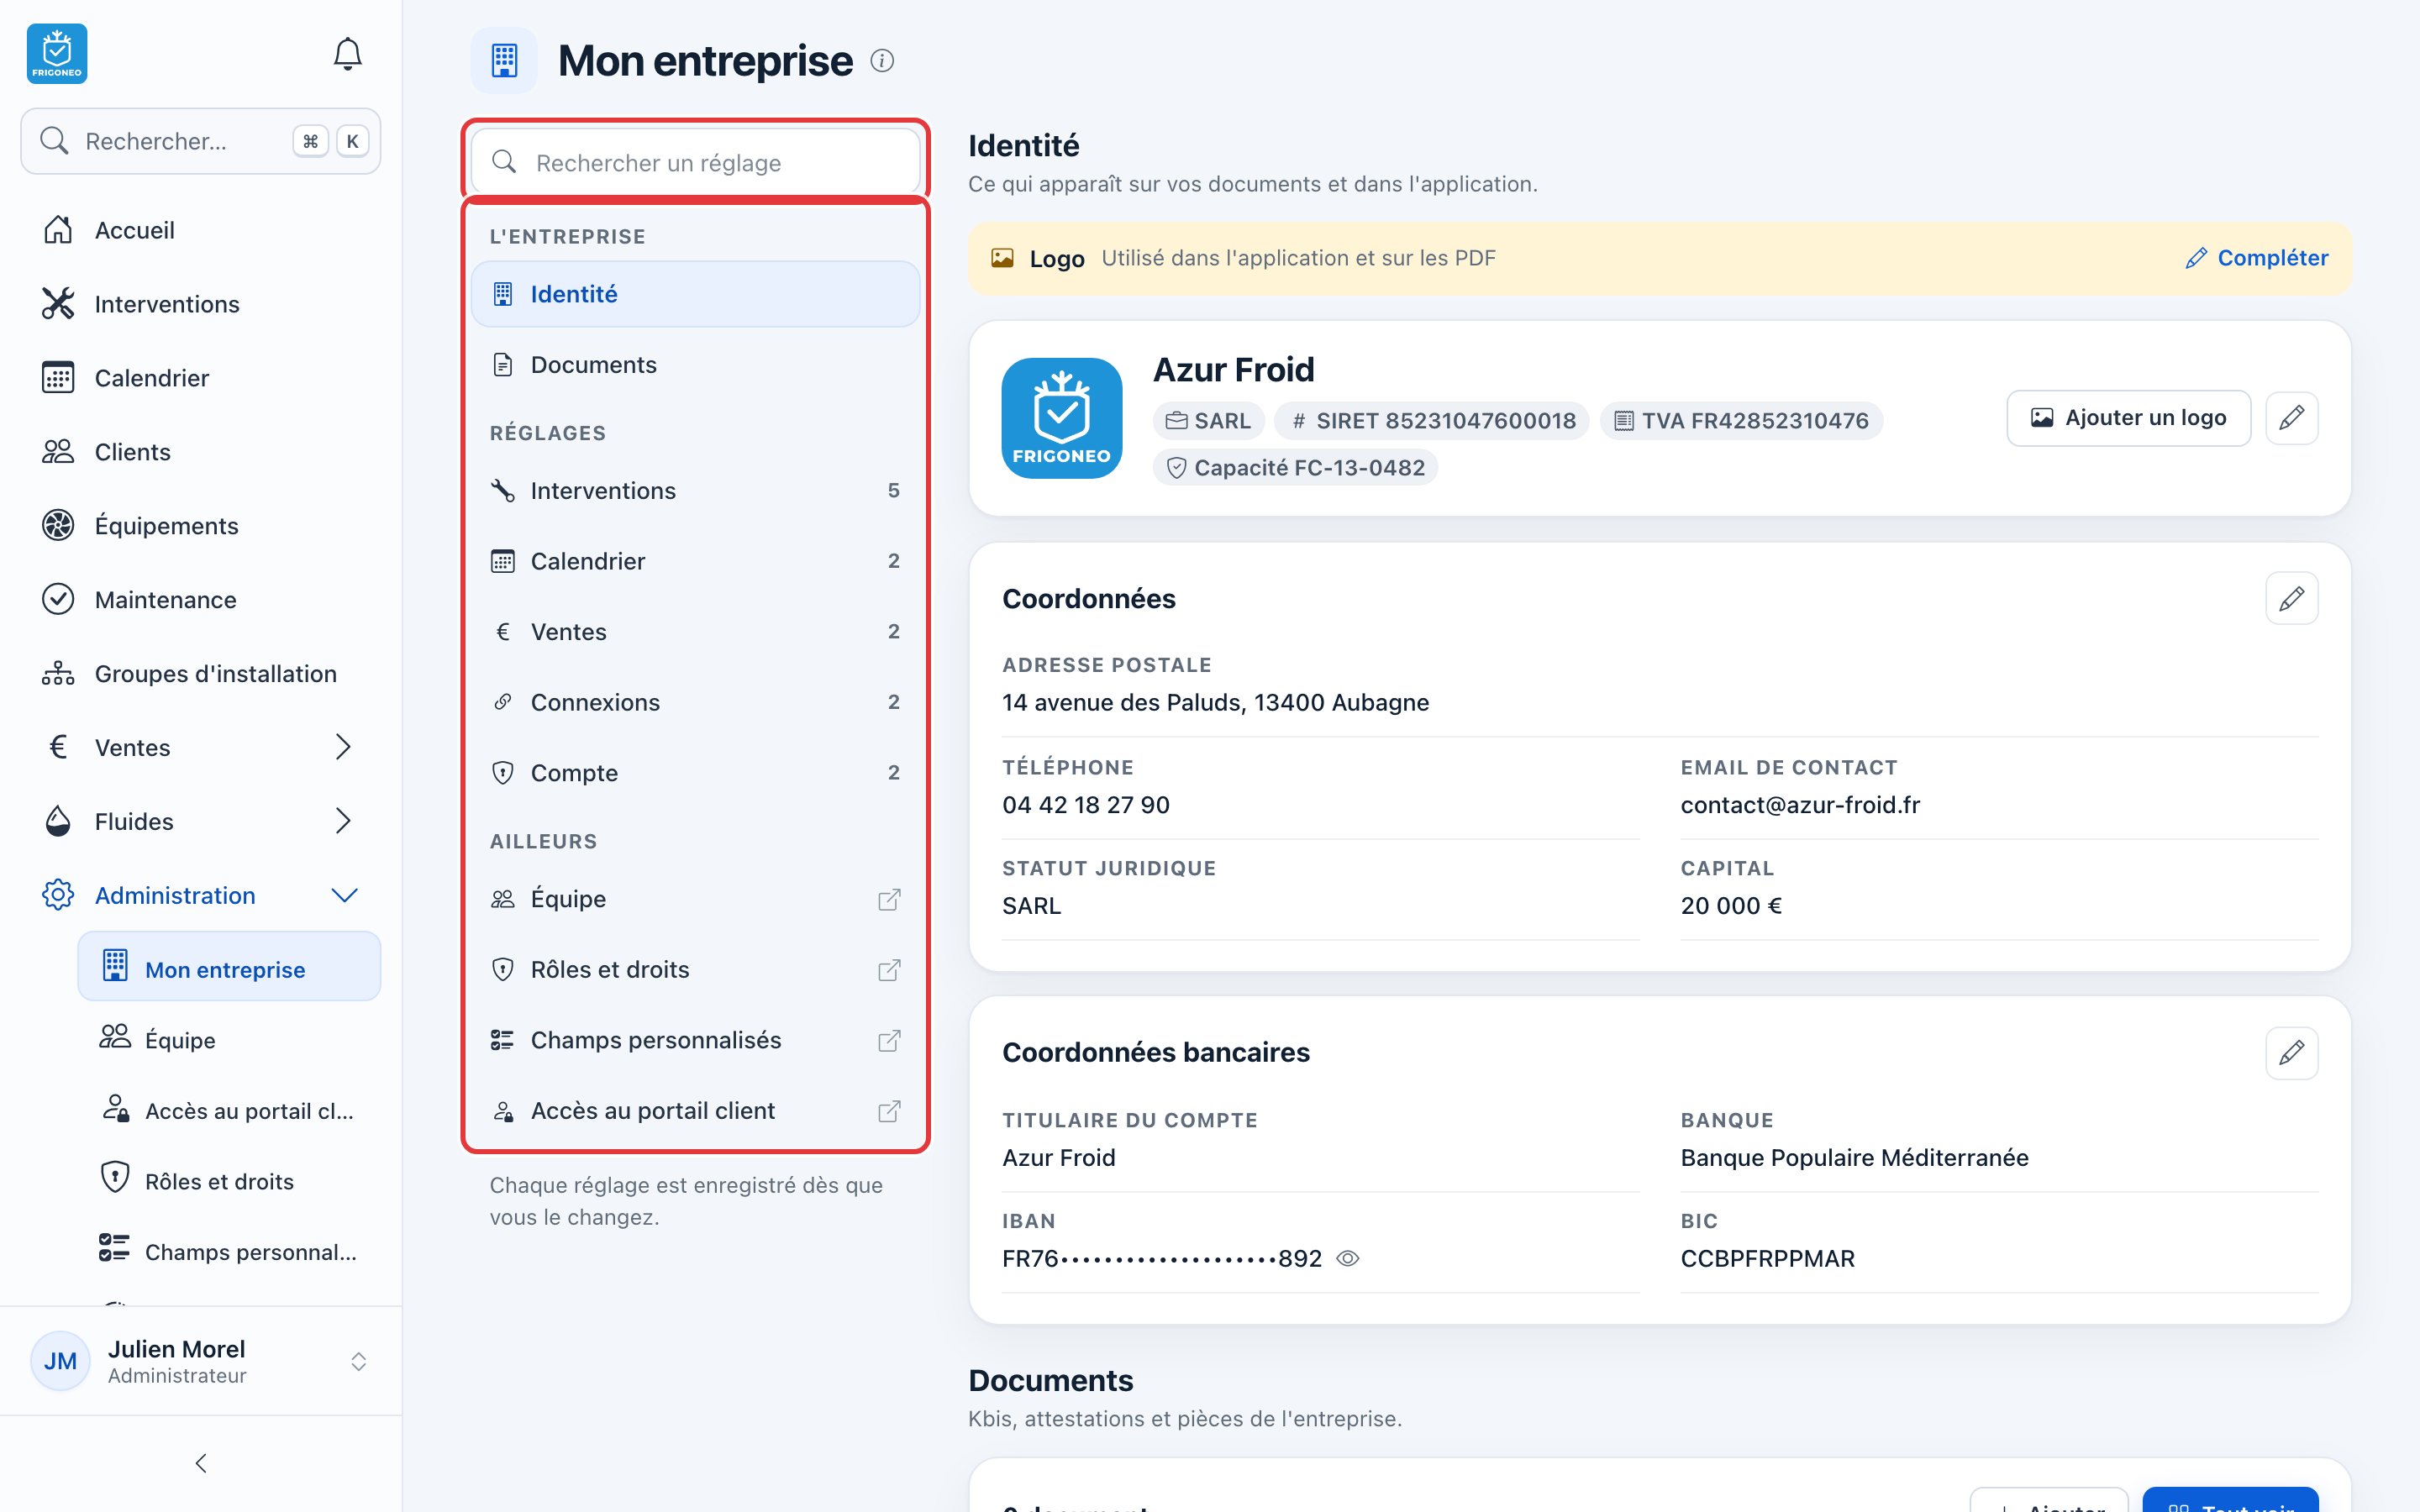Viewport: 2420px width, 1512px height.
Task: Open Ventes settings in Réglages list
Action: (695, 632)
